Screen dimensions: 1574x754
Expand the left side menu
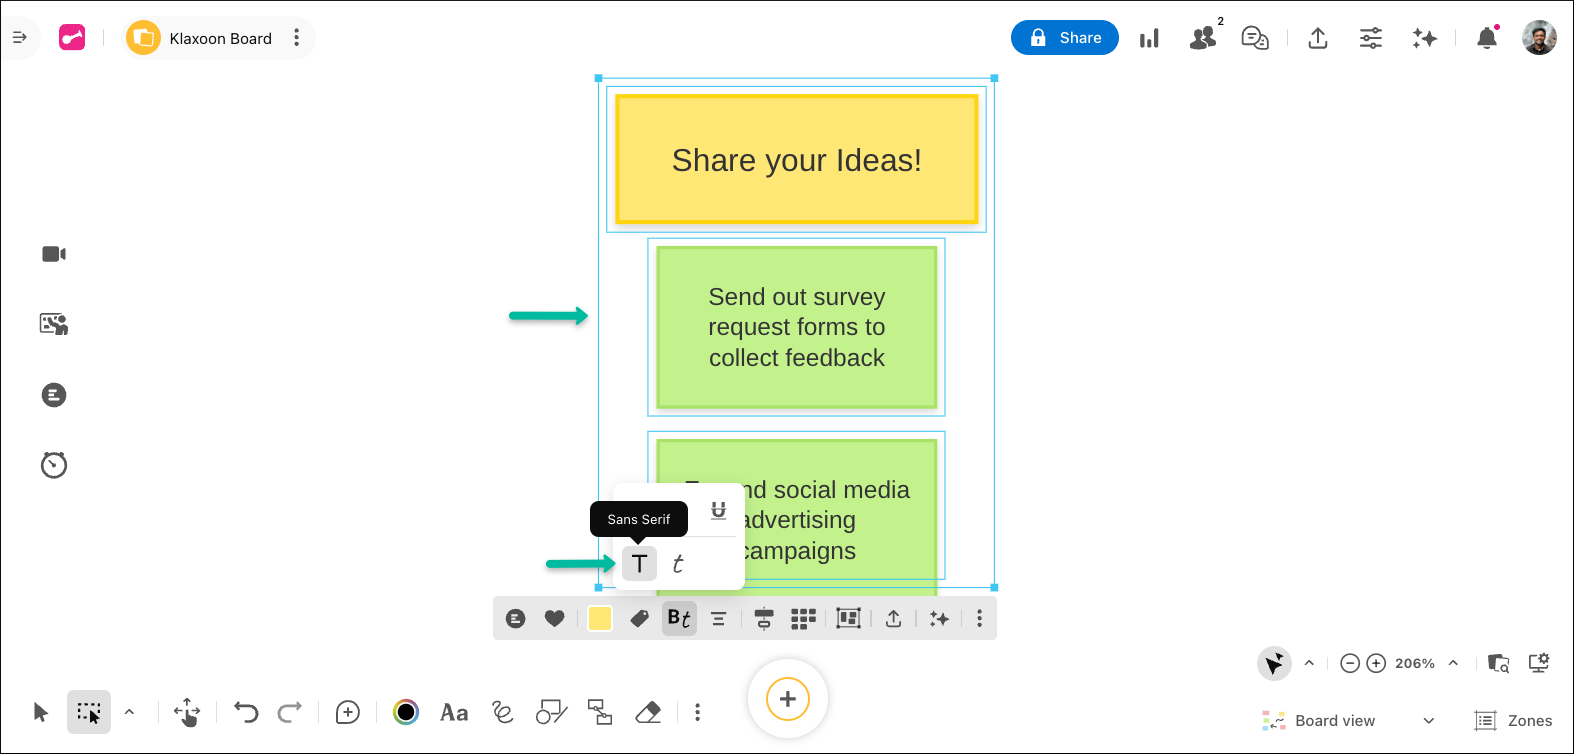19,38
